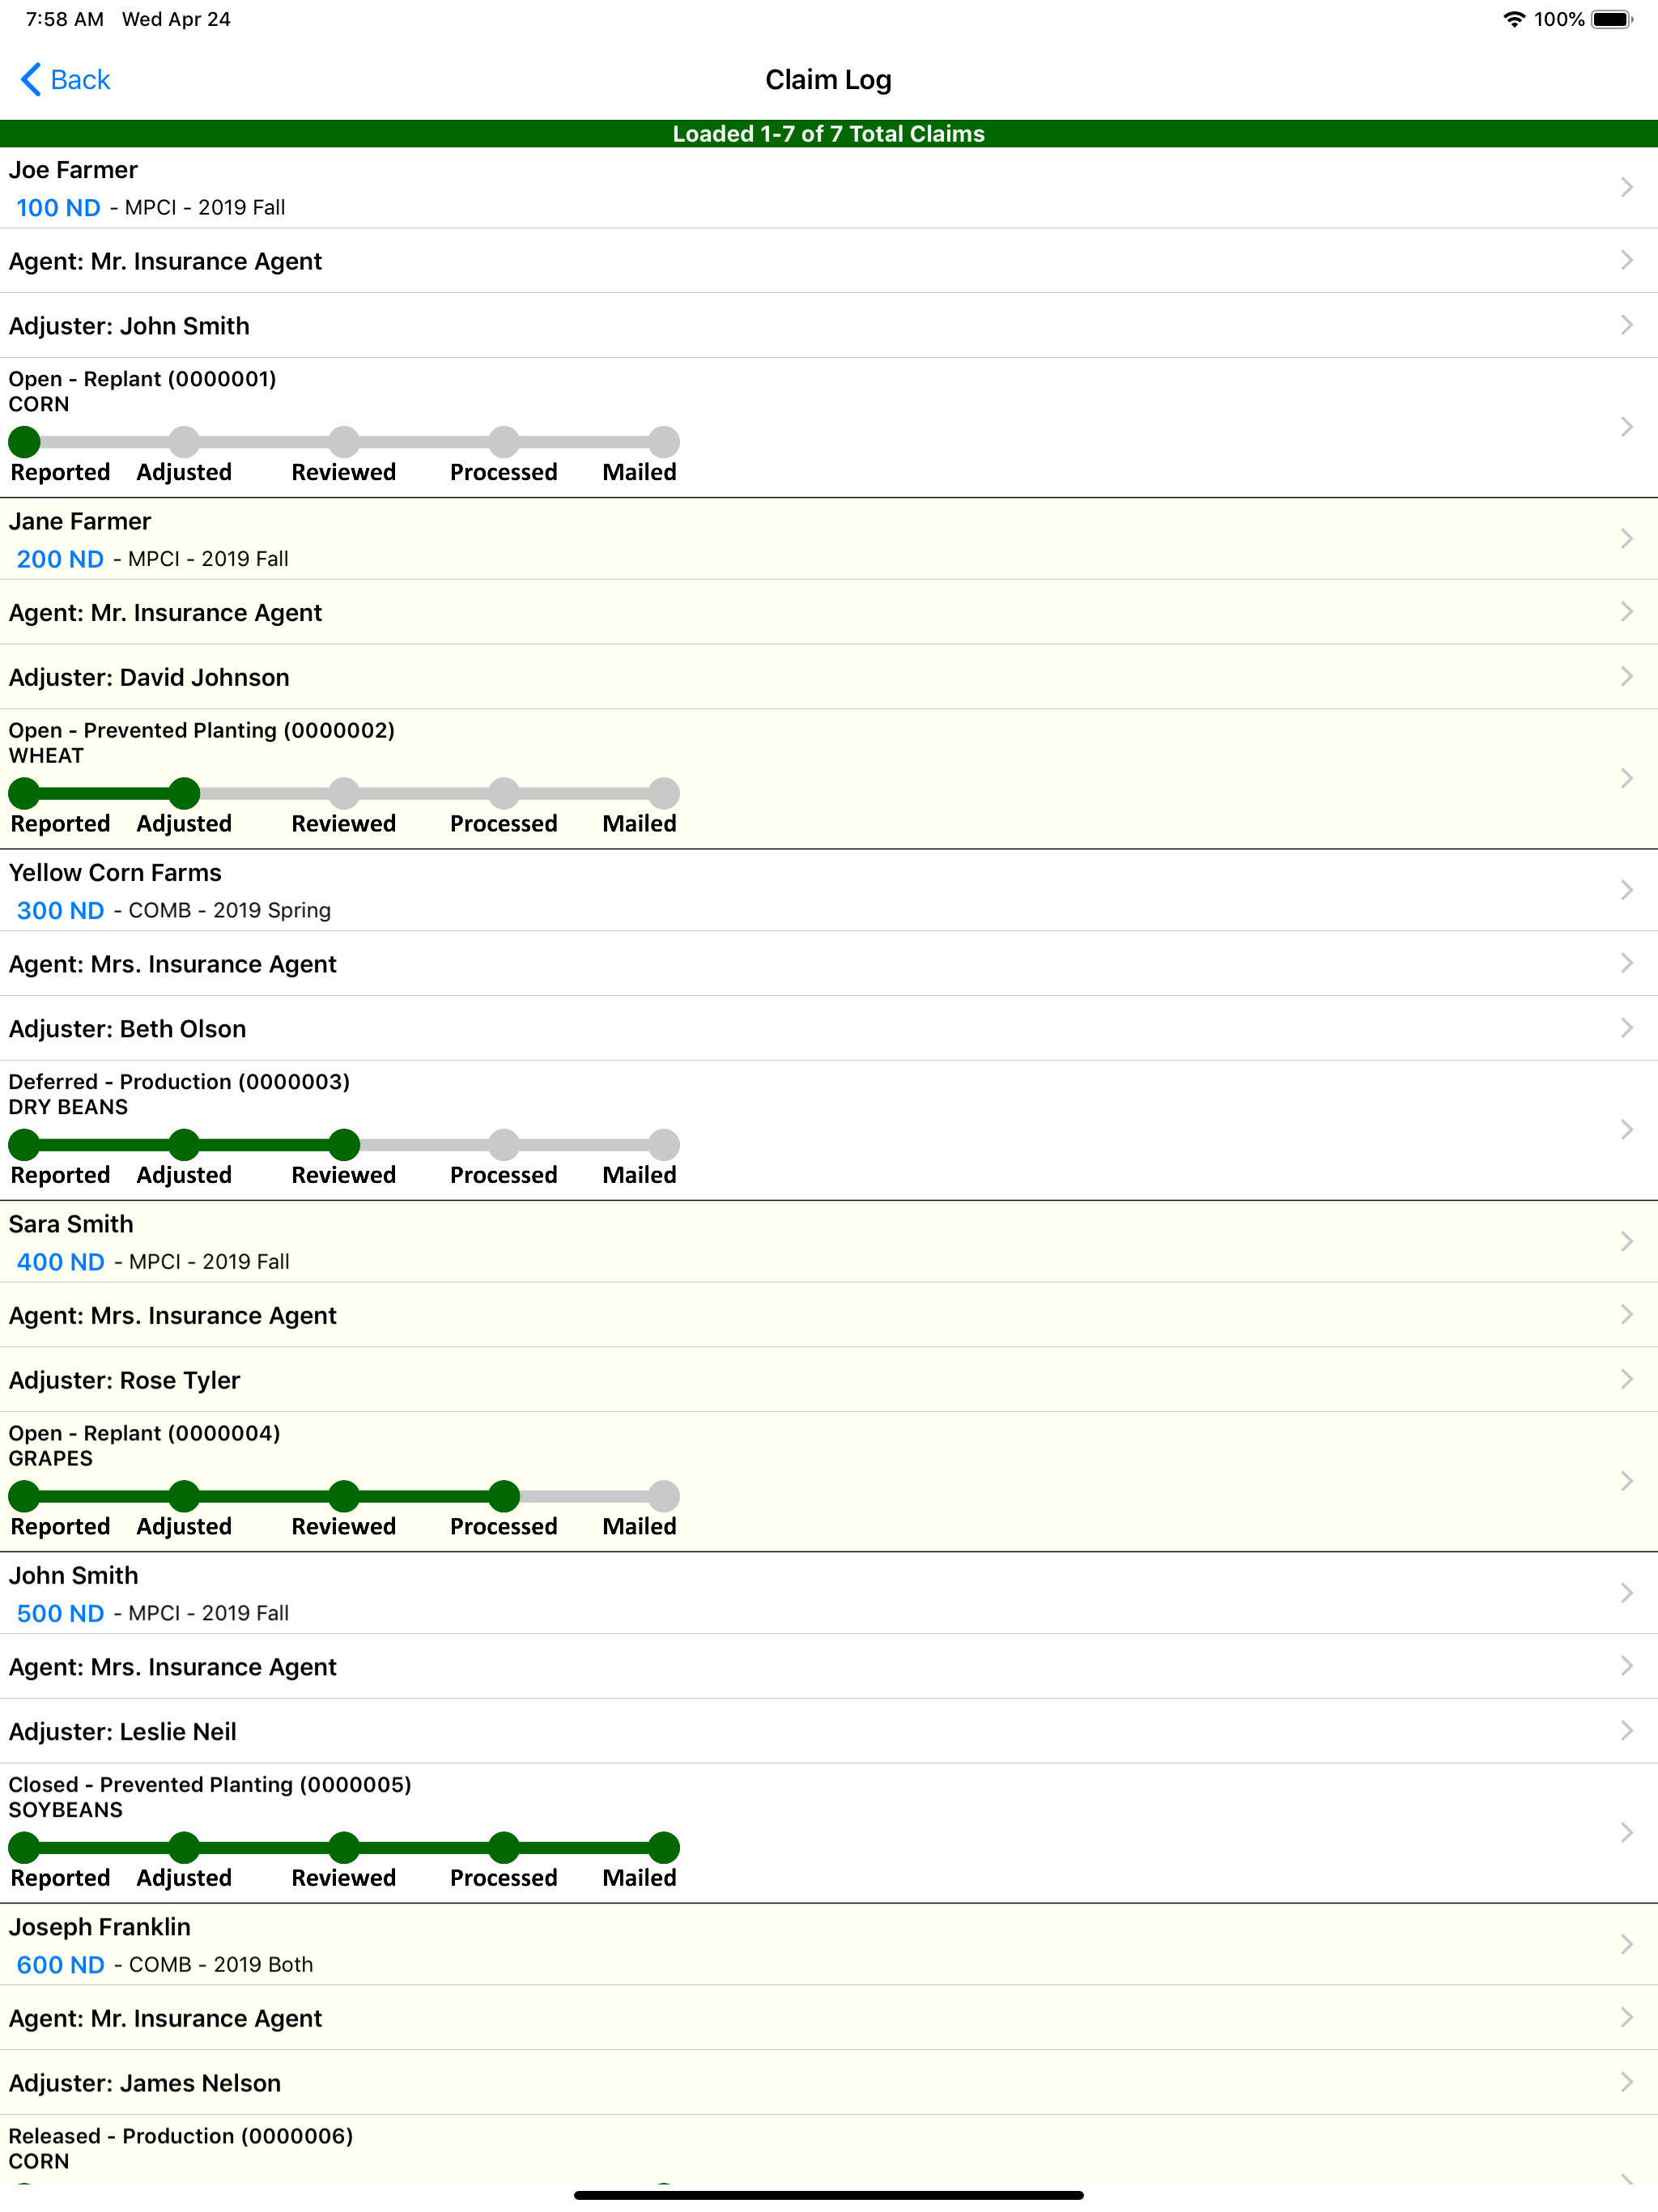This screenshot has width=1658, height=2212.
Task: Open Open - Replant (0000001) claim row
Action: [x=829, y=427]
